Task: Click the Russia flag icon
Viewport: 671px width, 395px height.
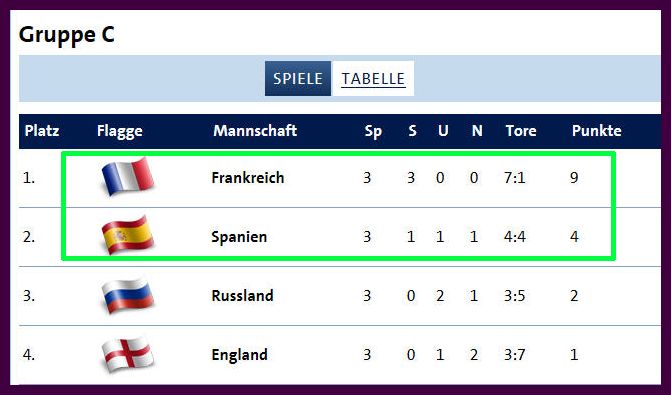Action: pos(128,295)
